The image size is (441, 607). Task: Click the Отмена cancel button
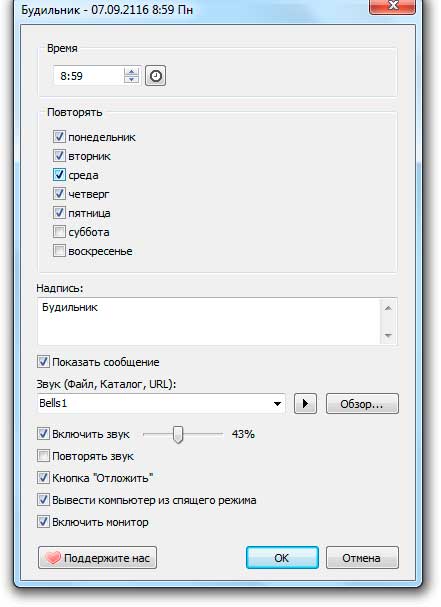coord(362,557)
